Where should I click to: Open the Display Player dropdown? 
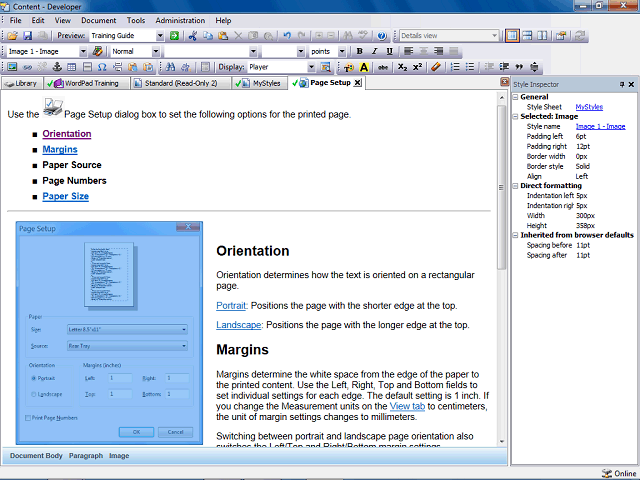[x=311, y=67]
